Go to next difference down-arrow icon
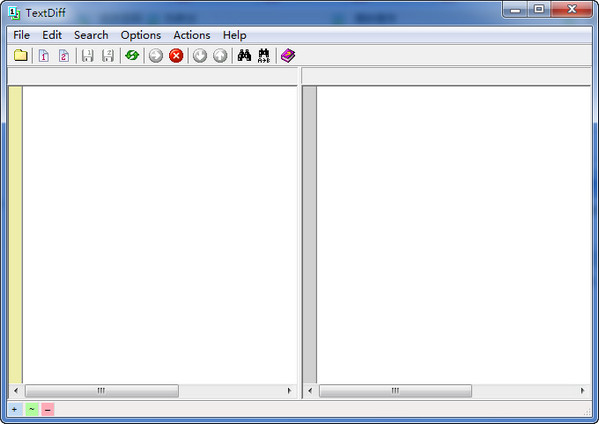599x424 pixels. tap(200, 56)
